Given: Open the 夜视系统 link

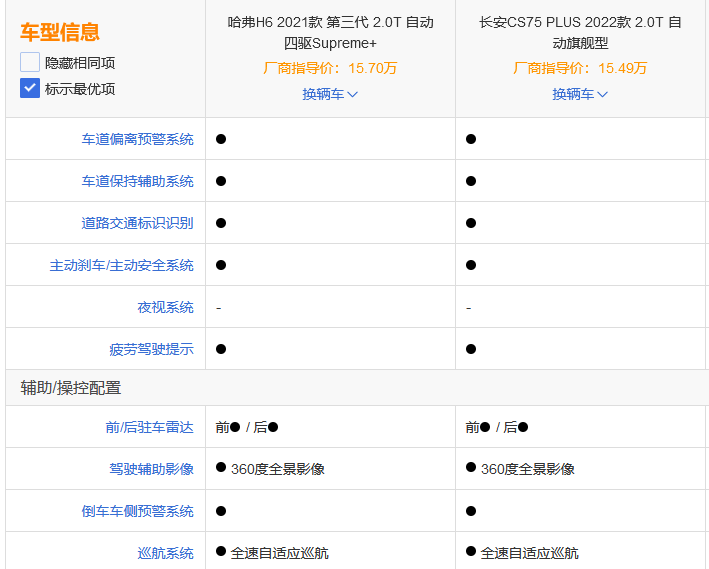Looking at the screenshot, I should click(165, 307).
